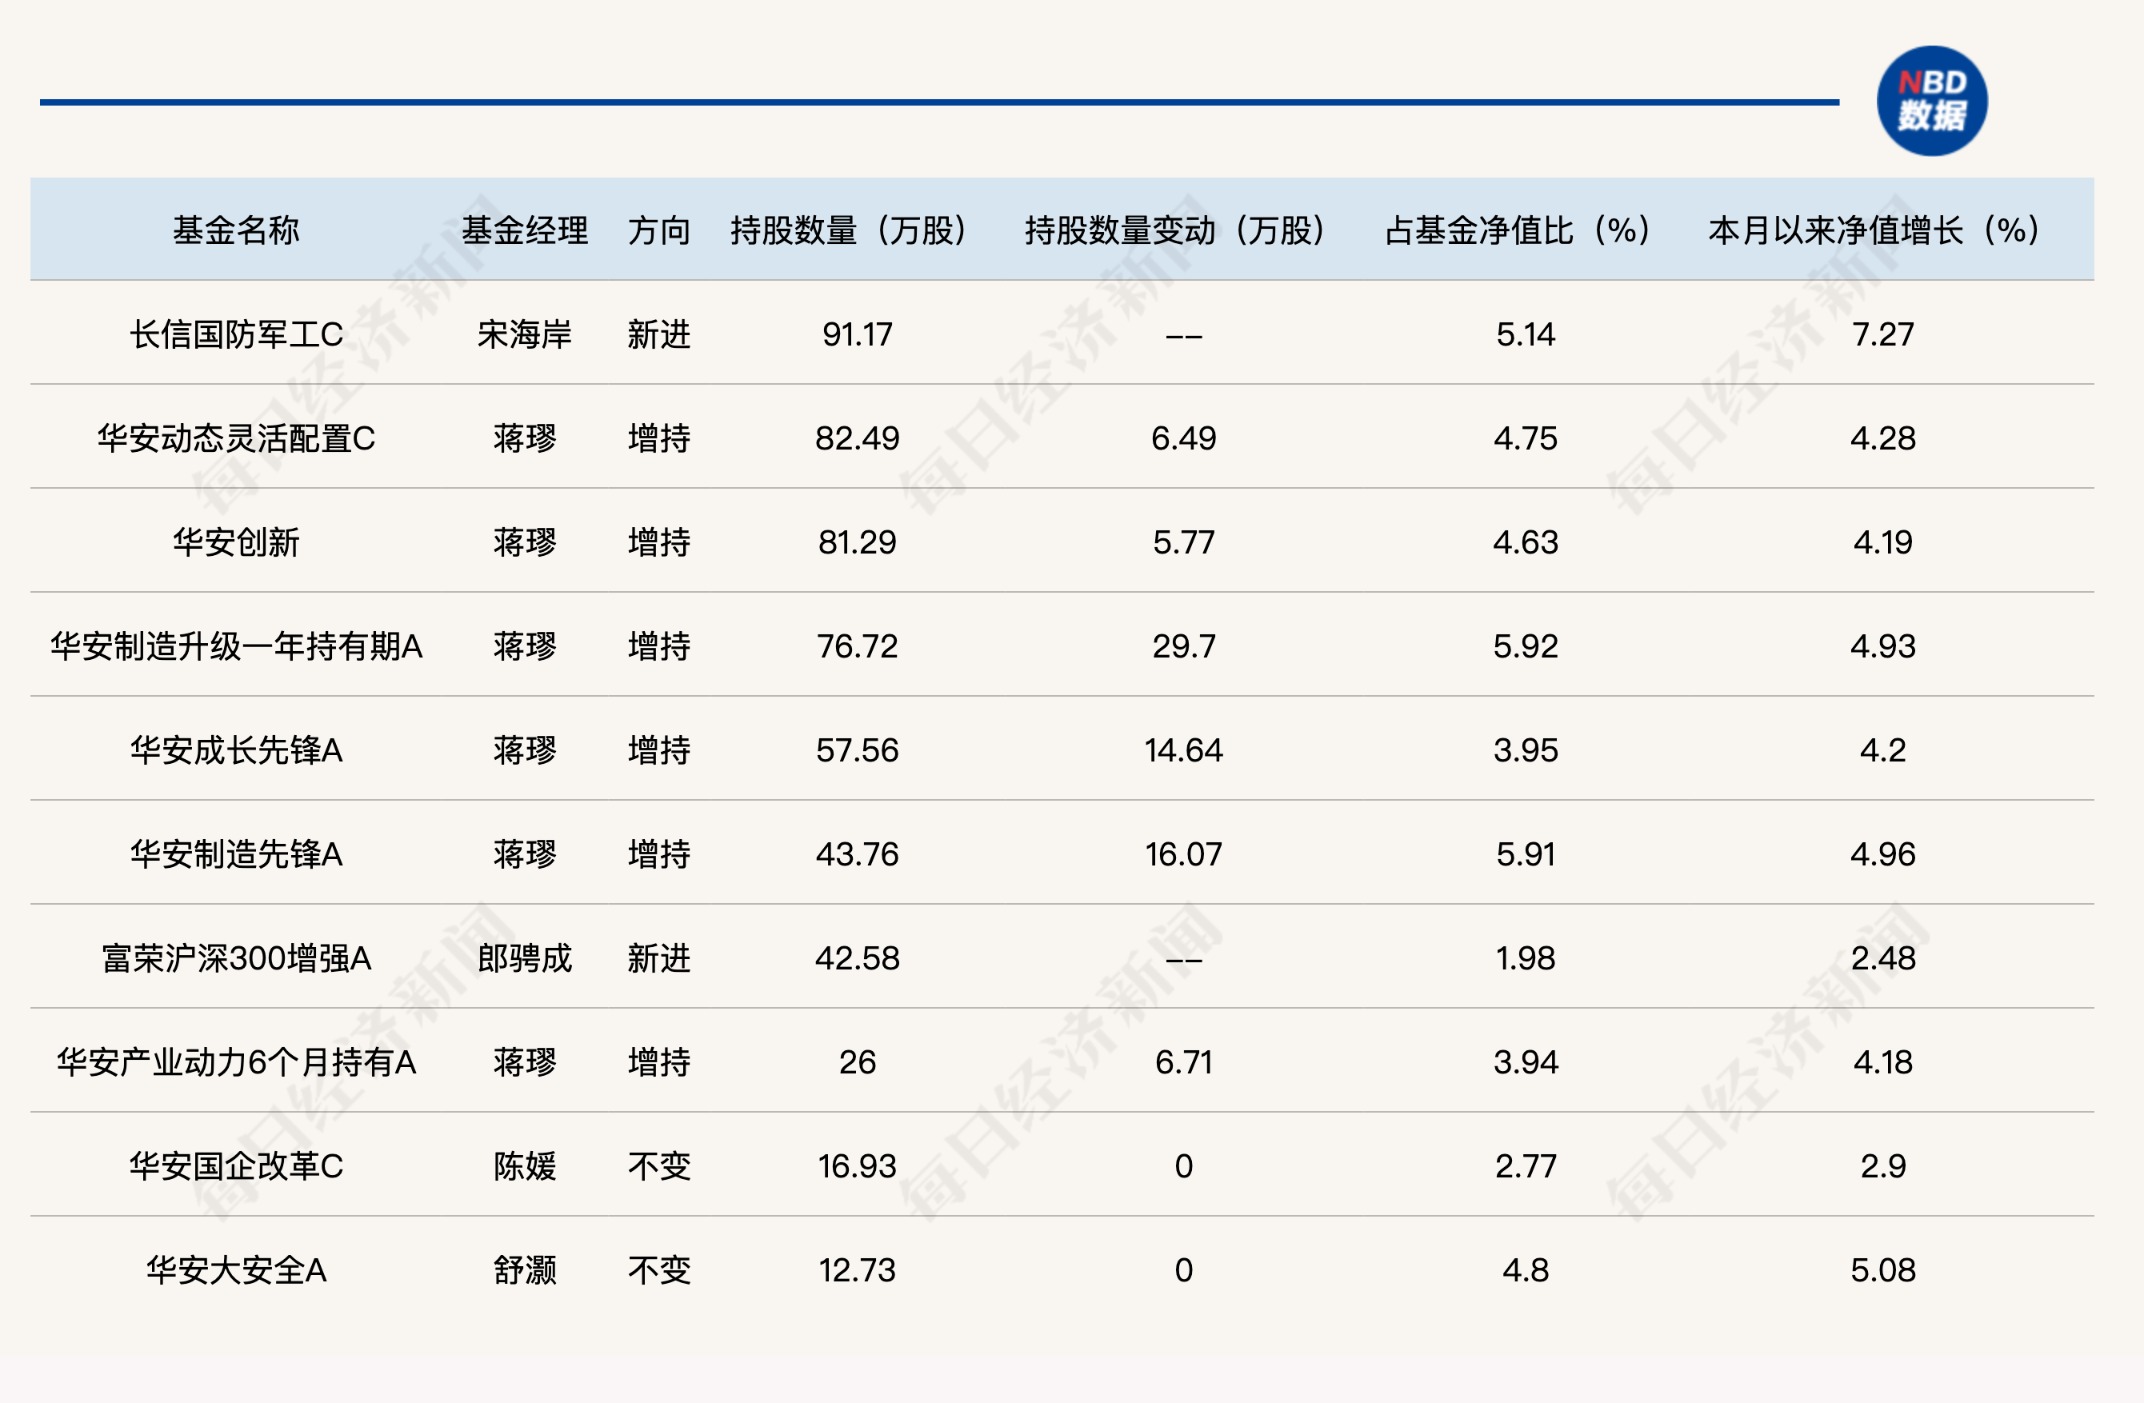Click the 华安大安全A fund name
Viewport: 2144px width, 1403px height.
[236, 1270]
